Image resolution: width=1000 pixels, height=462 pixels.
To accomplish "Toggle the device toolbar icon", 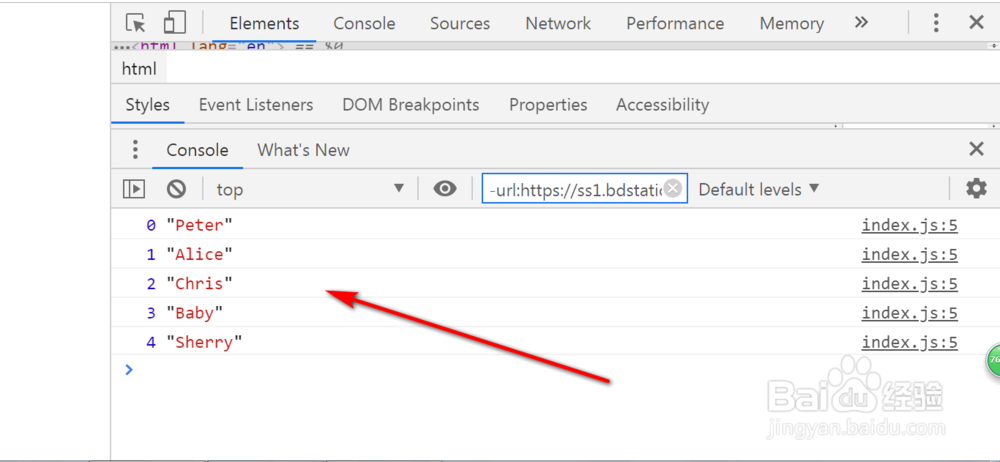I will tap(175, 23).
